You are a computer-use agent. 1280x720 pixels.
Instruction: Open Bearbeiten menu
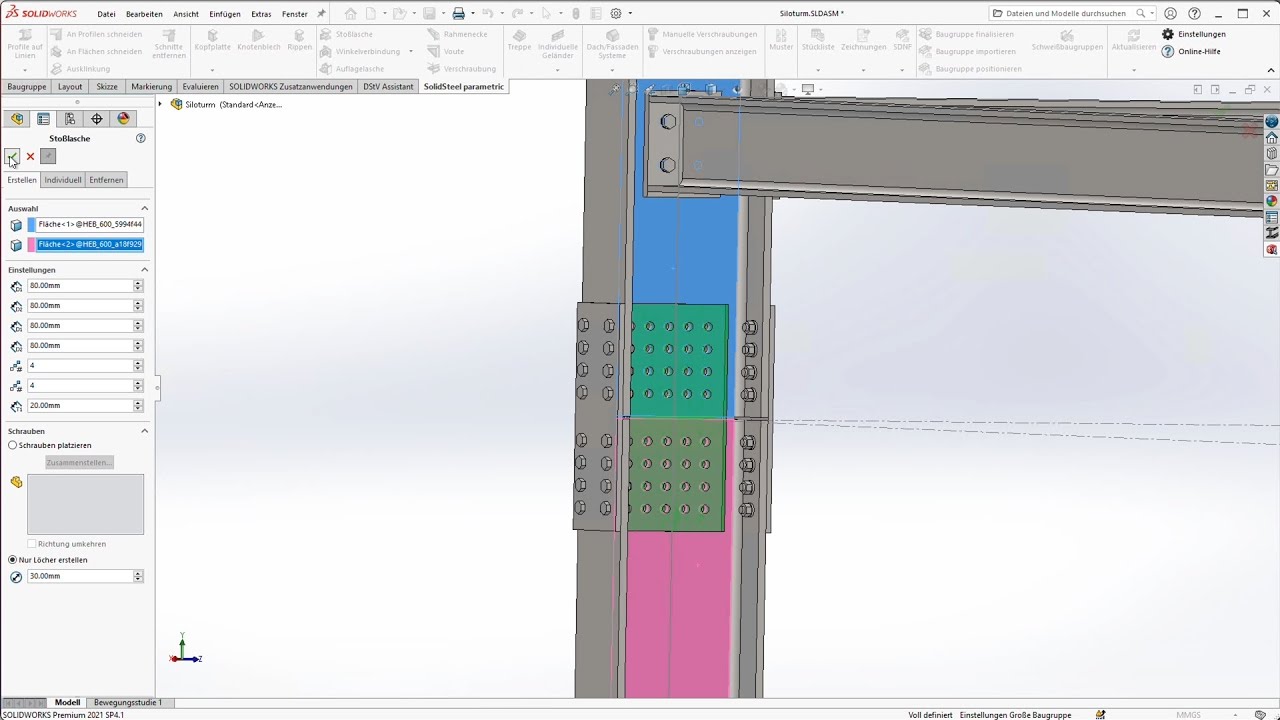[x=144, y=14]
